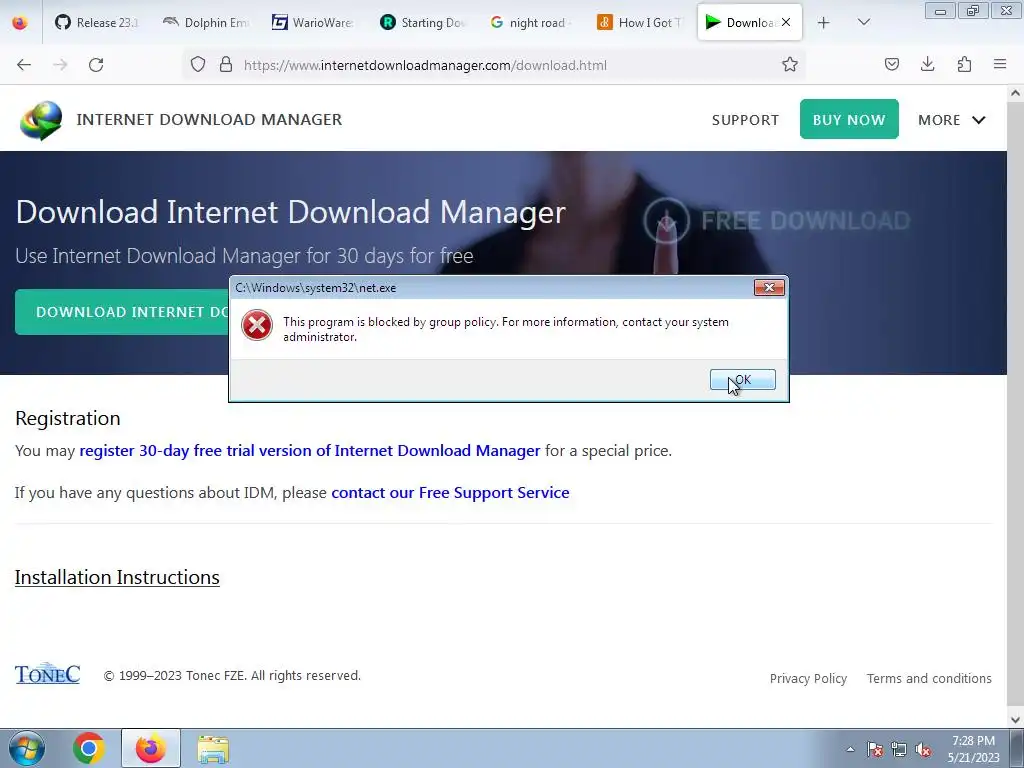Click the red error icon in dialog
Screen dimensions: 1024x768
click(257, 325)
